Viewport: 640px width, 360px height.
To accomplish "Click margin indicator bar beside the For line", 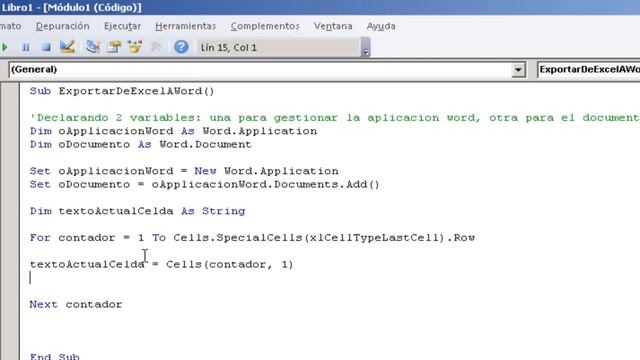I will pos(9,238).
